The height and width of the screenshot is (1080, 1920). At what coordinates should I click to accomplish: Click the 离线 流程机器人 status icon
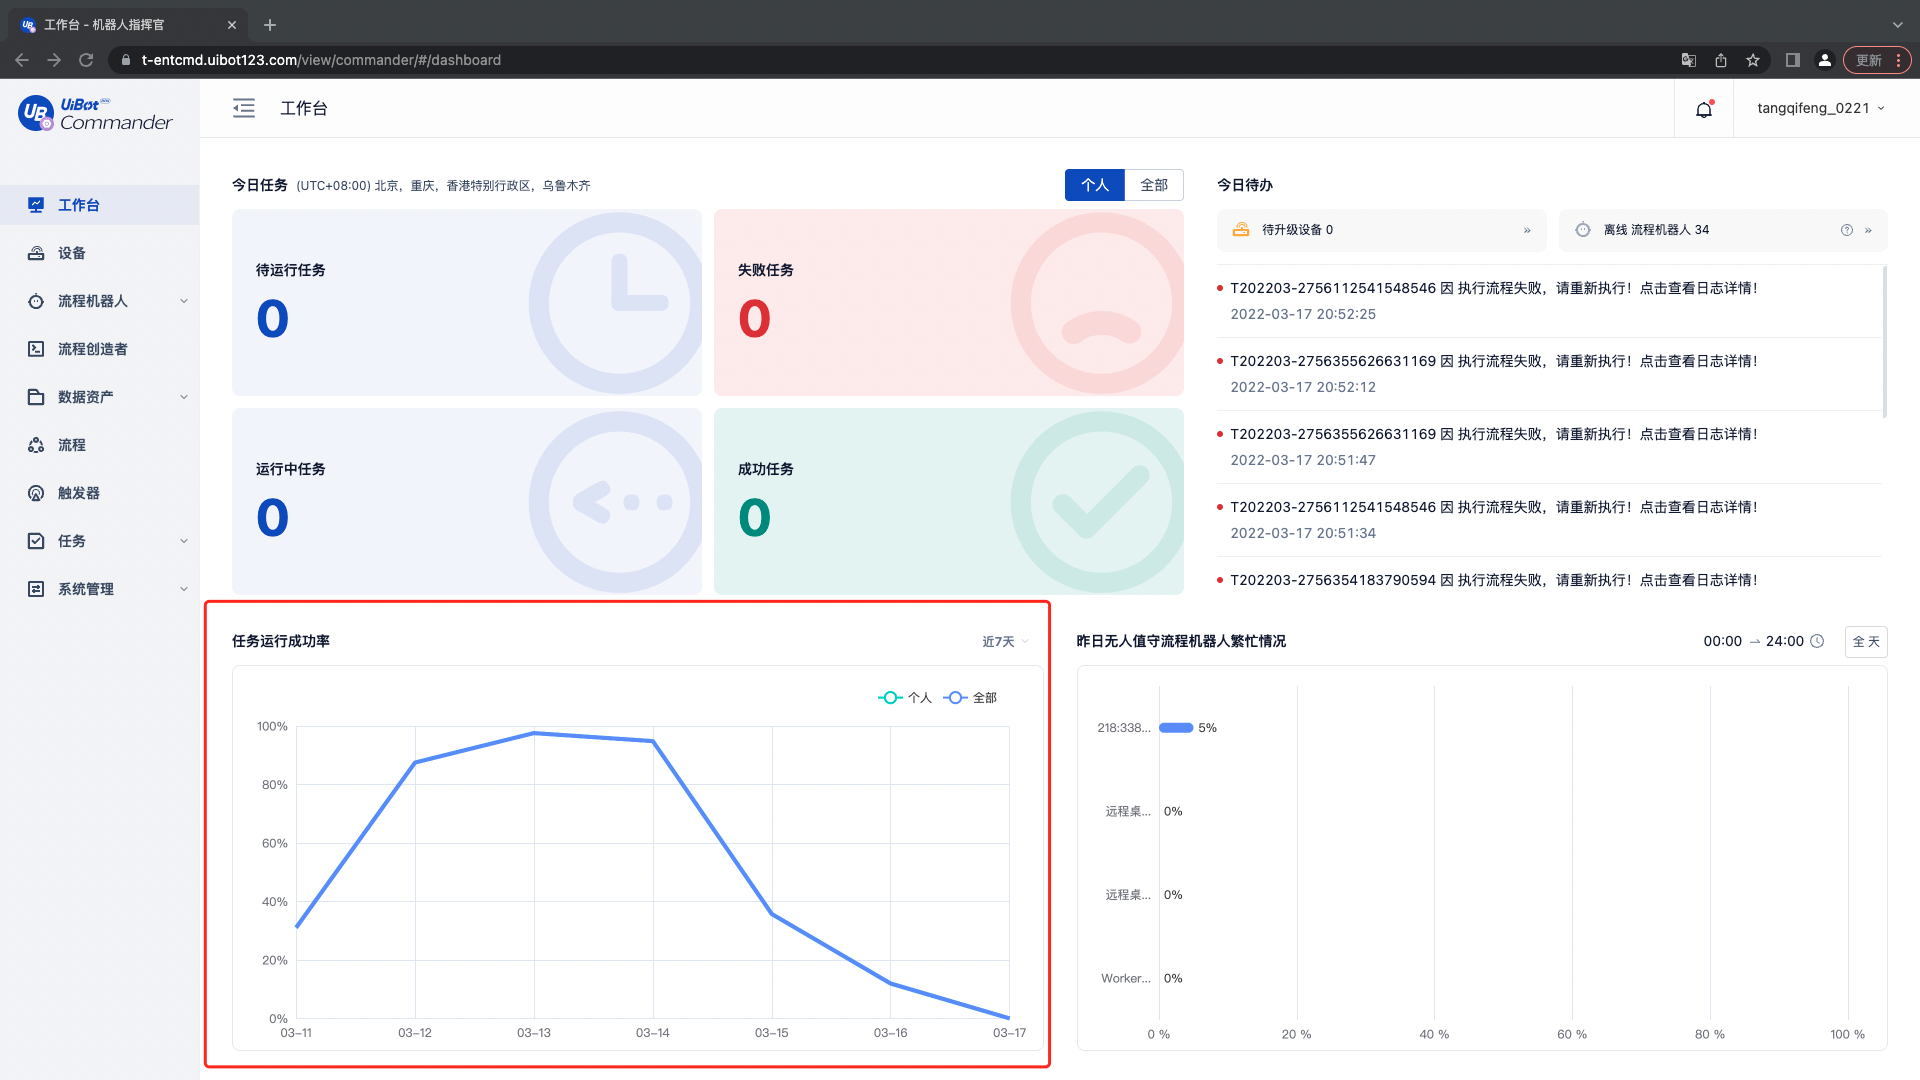click(1583, 230)
